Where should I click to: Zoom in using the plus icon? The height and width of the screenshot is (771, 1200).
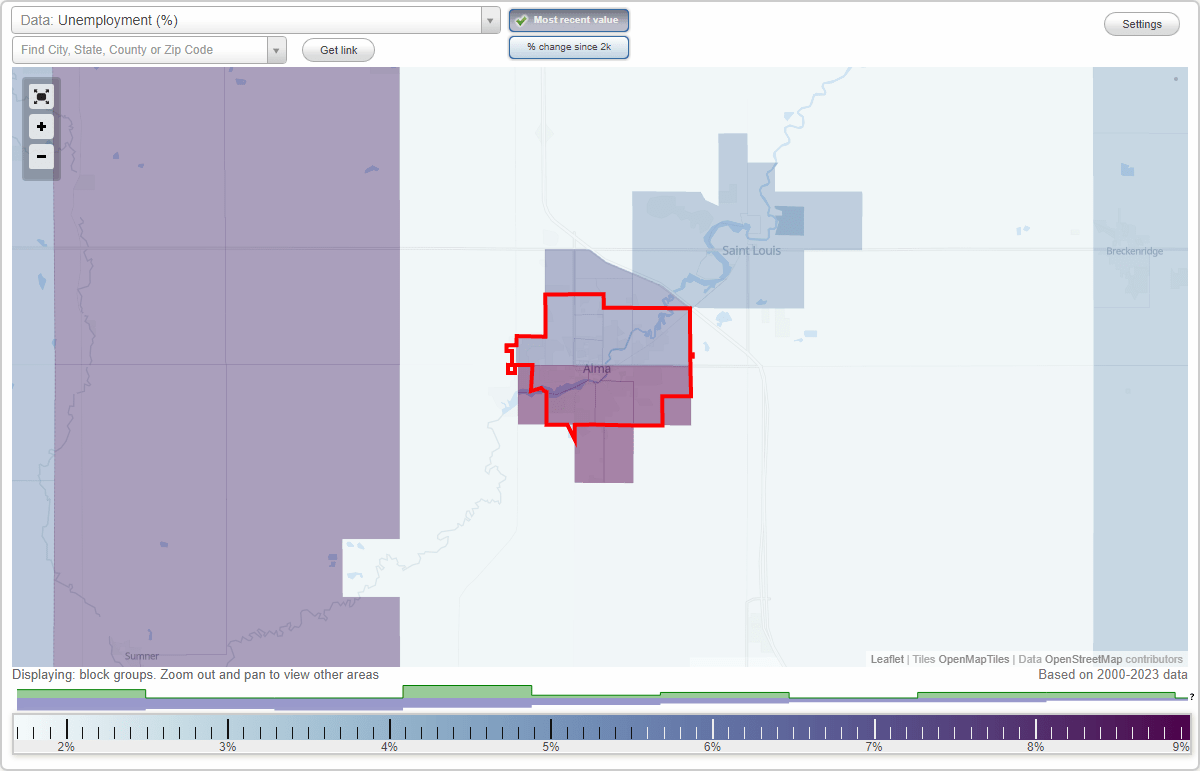41,127
